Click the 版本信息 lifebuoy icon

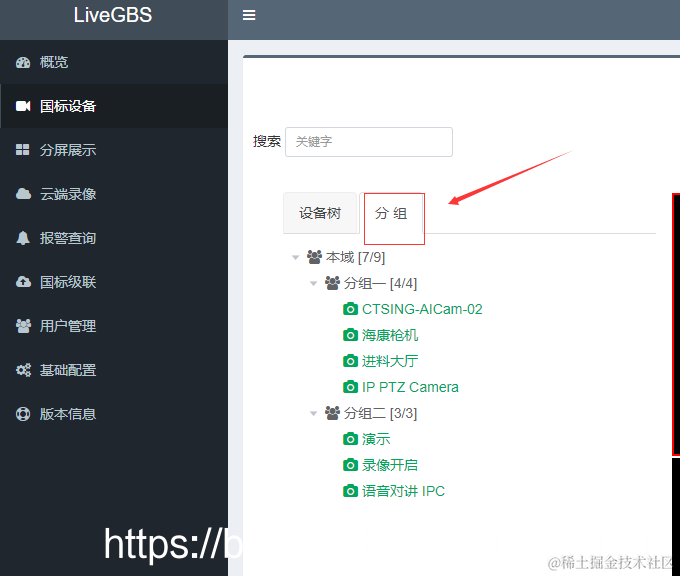23,414
